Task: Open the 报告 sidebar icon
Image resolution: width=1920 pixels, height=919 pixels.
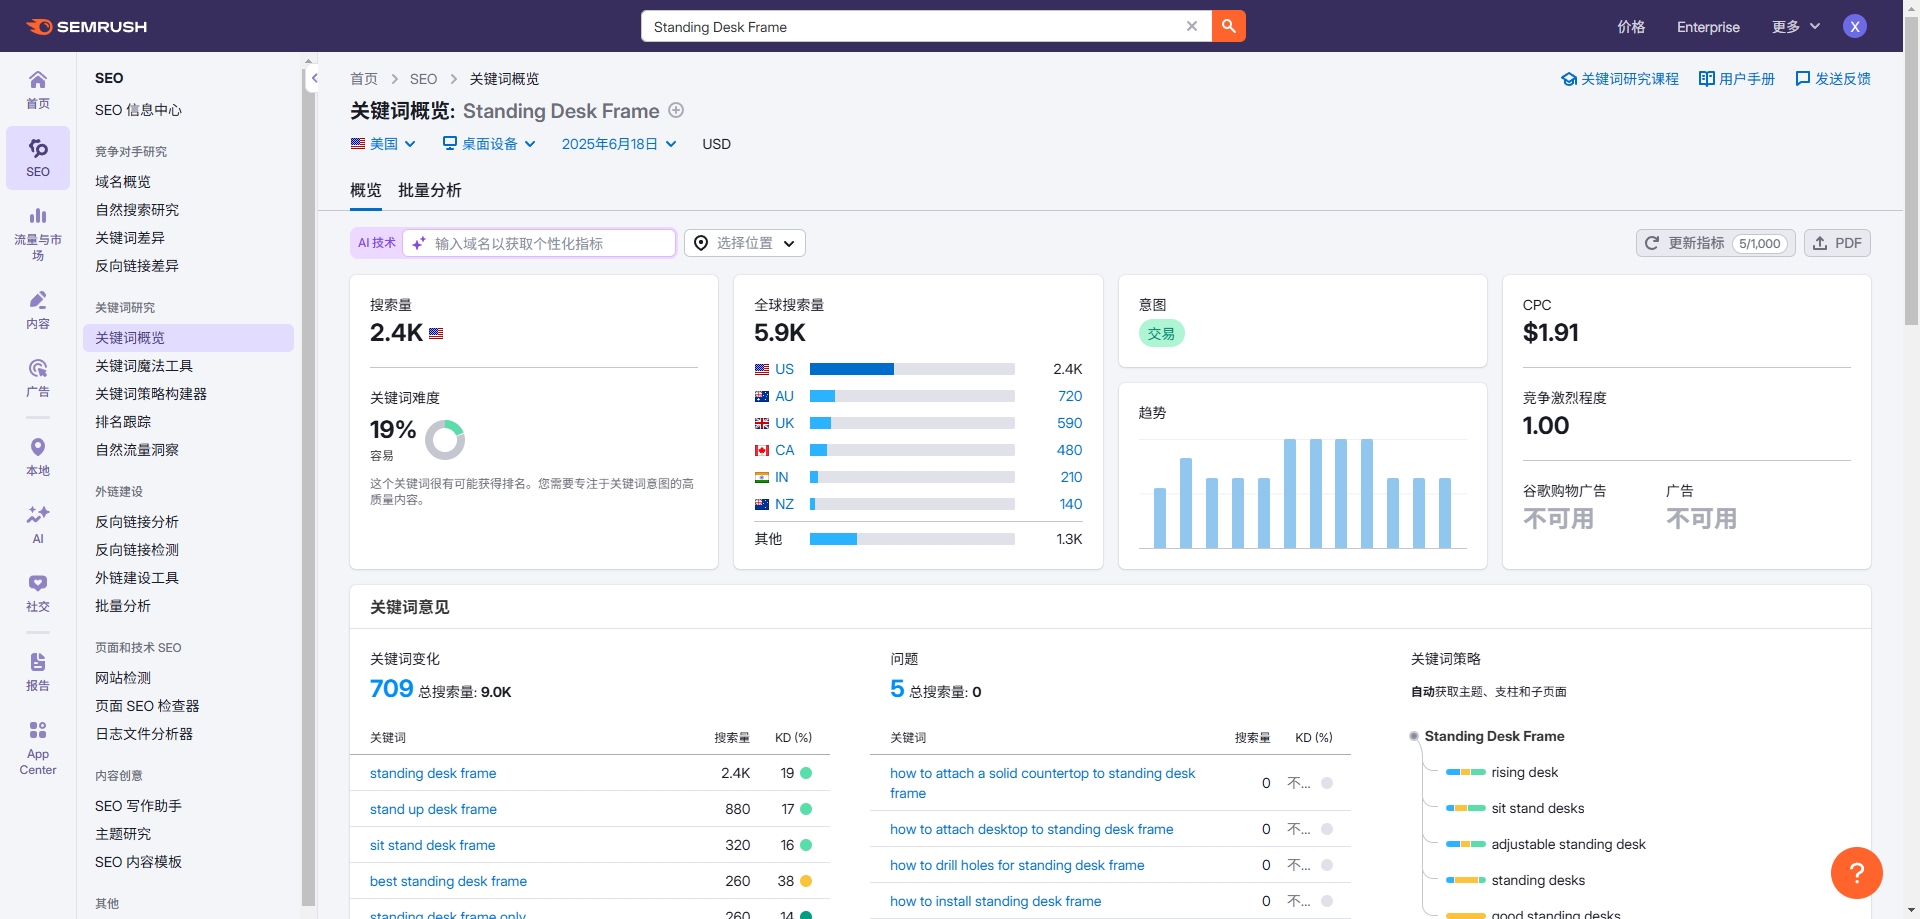Action: (38, 672)
